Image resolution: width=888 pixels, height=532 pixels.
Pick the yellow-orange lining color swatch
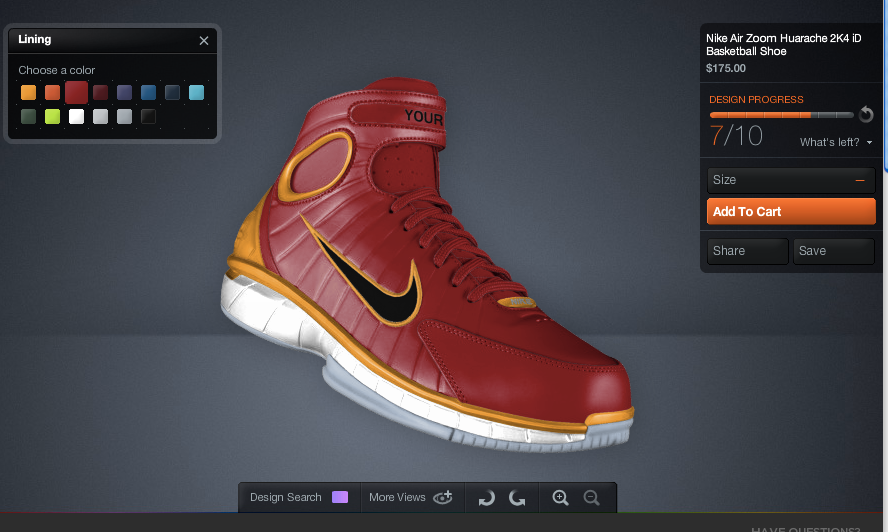click(x=28, y=92)
